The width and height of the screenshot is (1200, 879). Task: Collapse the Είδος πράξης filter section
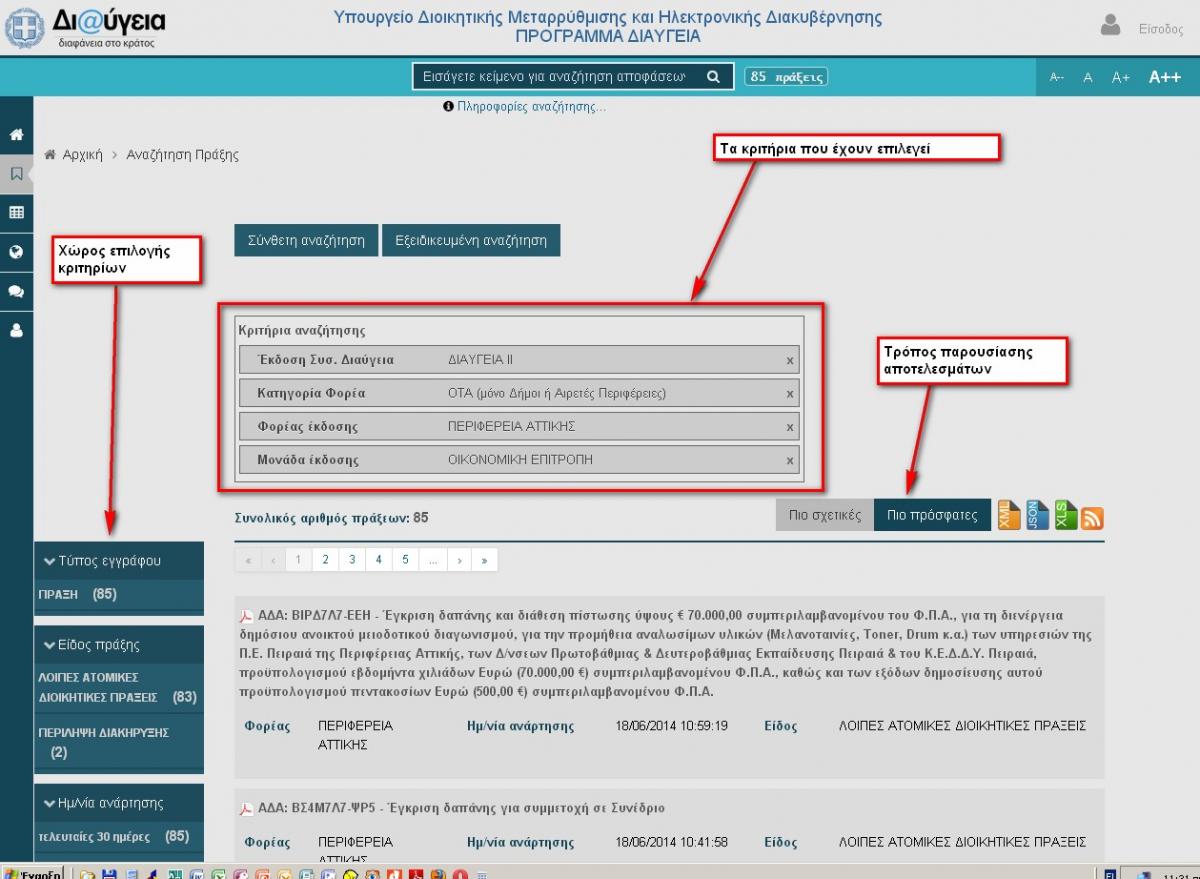click(x=48, y=645)
